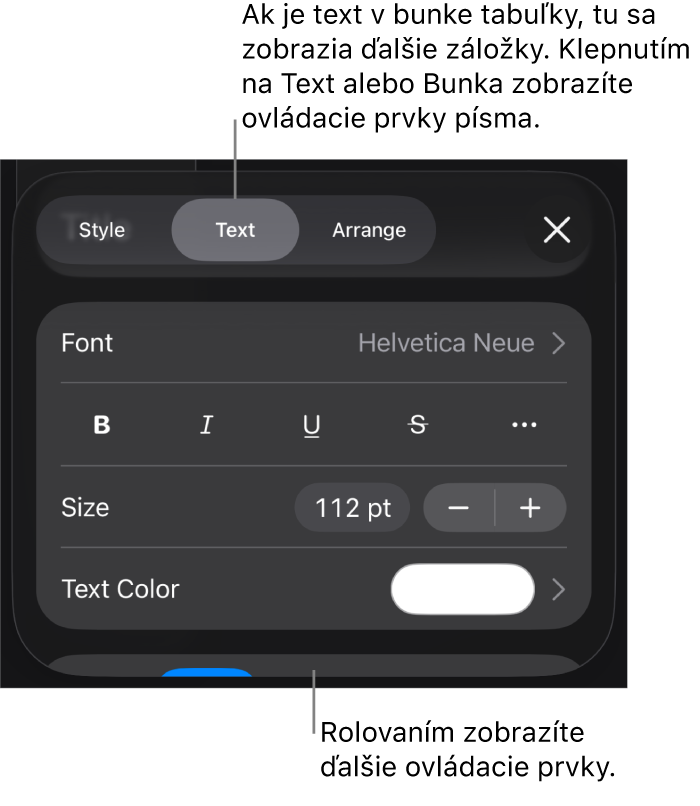This screenshot has height=806, width=700.
Task: Tap the Text Color label
Action: [x=120, y=589]
